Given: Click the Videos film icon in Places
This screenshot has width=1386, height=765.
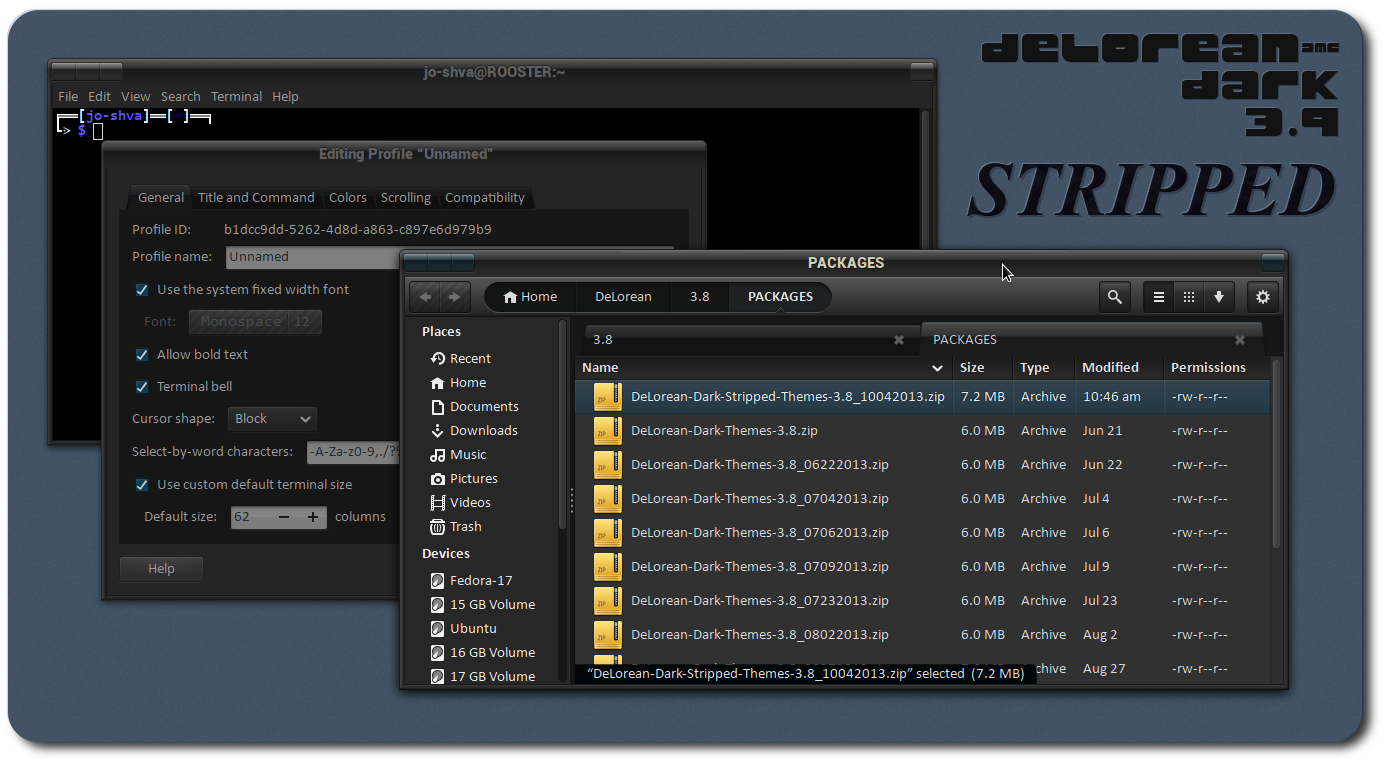Looking at the screenshot, I should 438,503.
